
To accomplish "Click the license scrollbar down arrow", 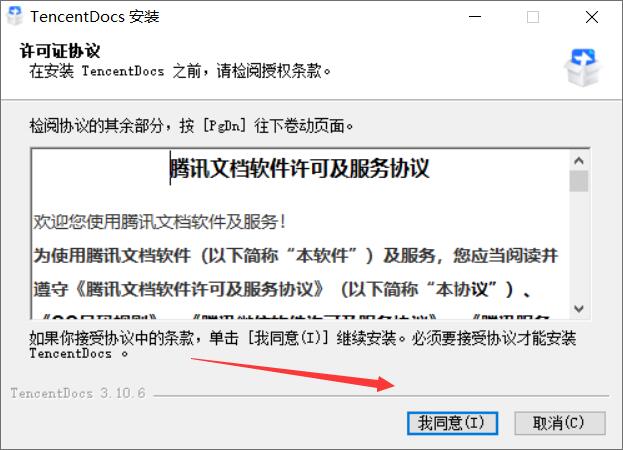I will (579, 309).
